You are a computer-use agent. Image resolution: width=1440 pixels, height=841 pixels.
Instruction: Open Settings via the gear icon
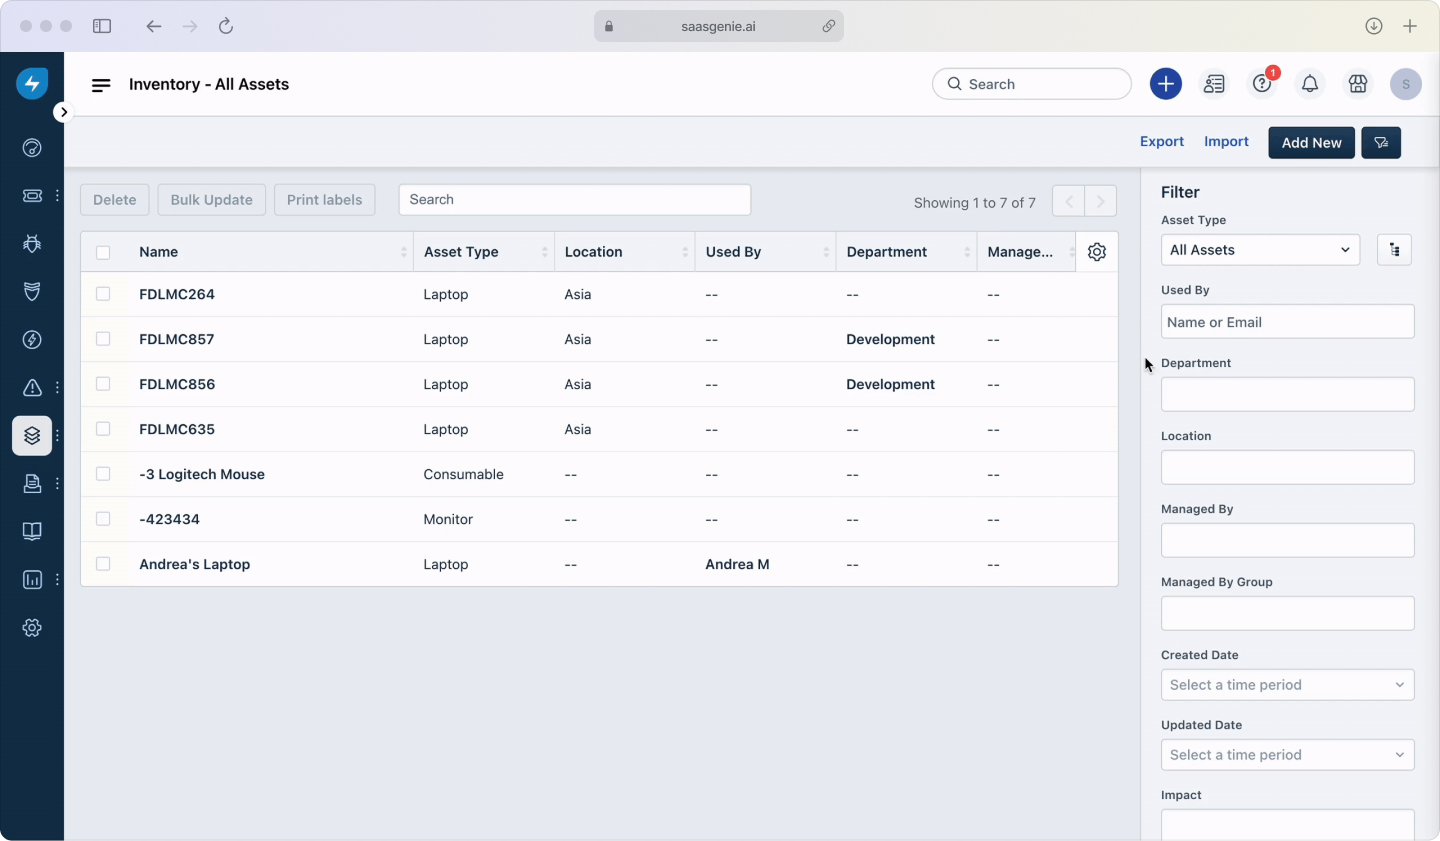[31, 627]
